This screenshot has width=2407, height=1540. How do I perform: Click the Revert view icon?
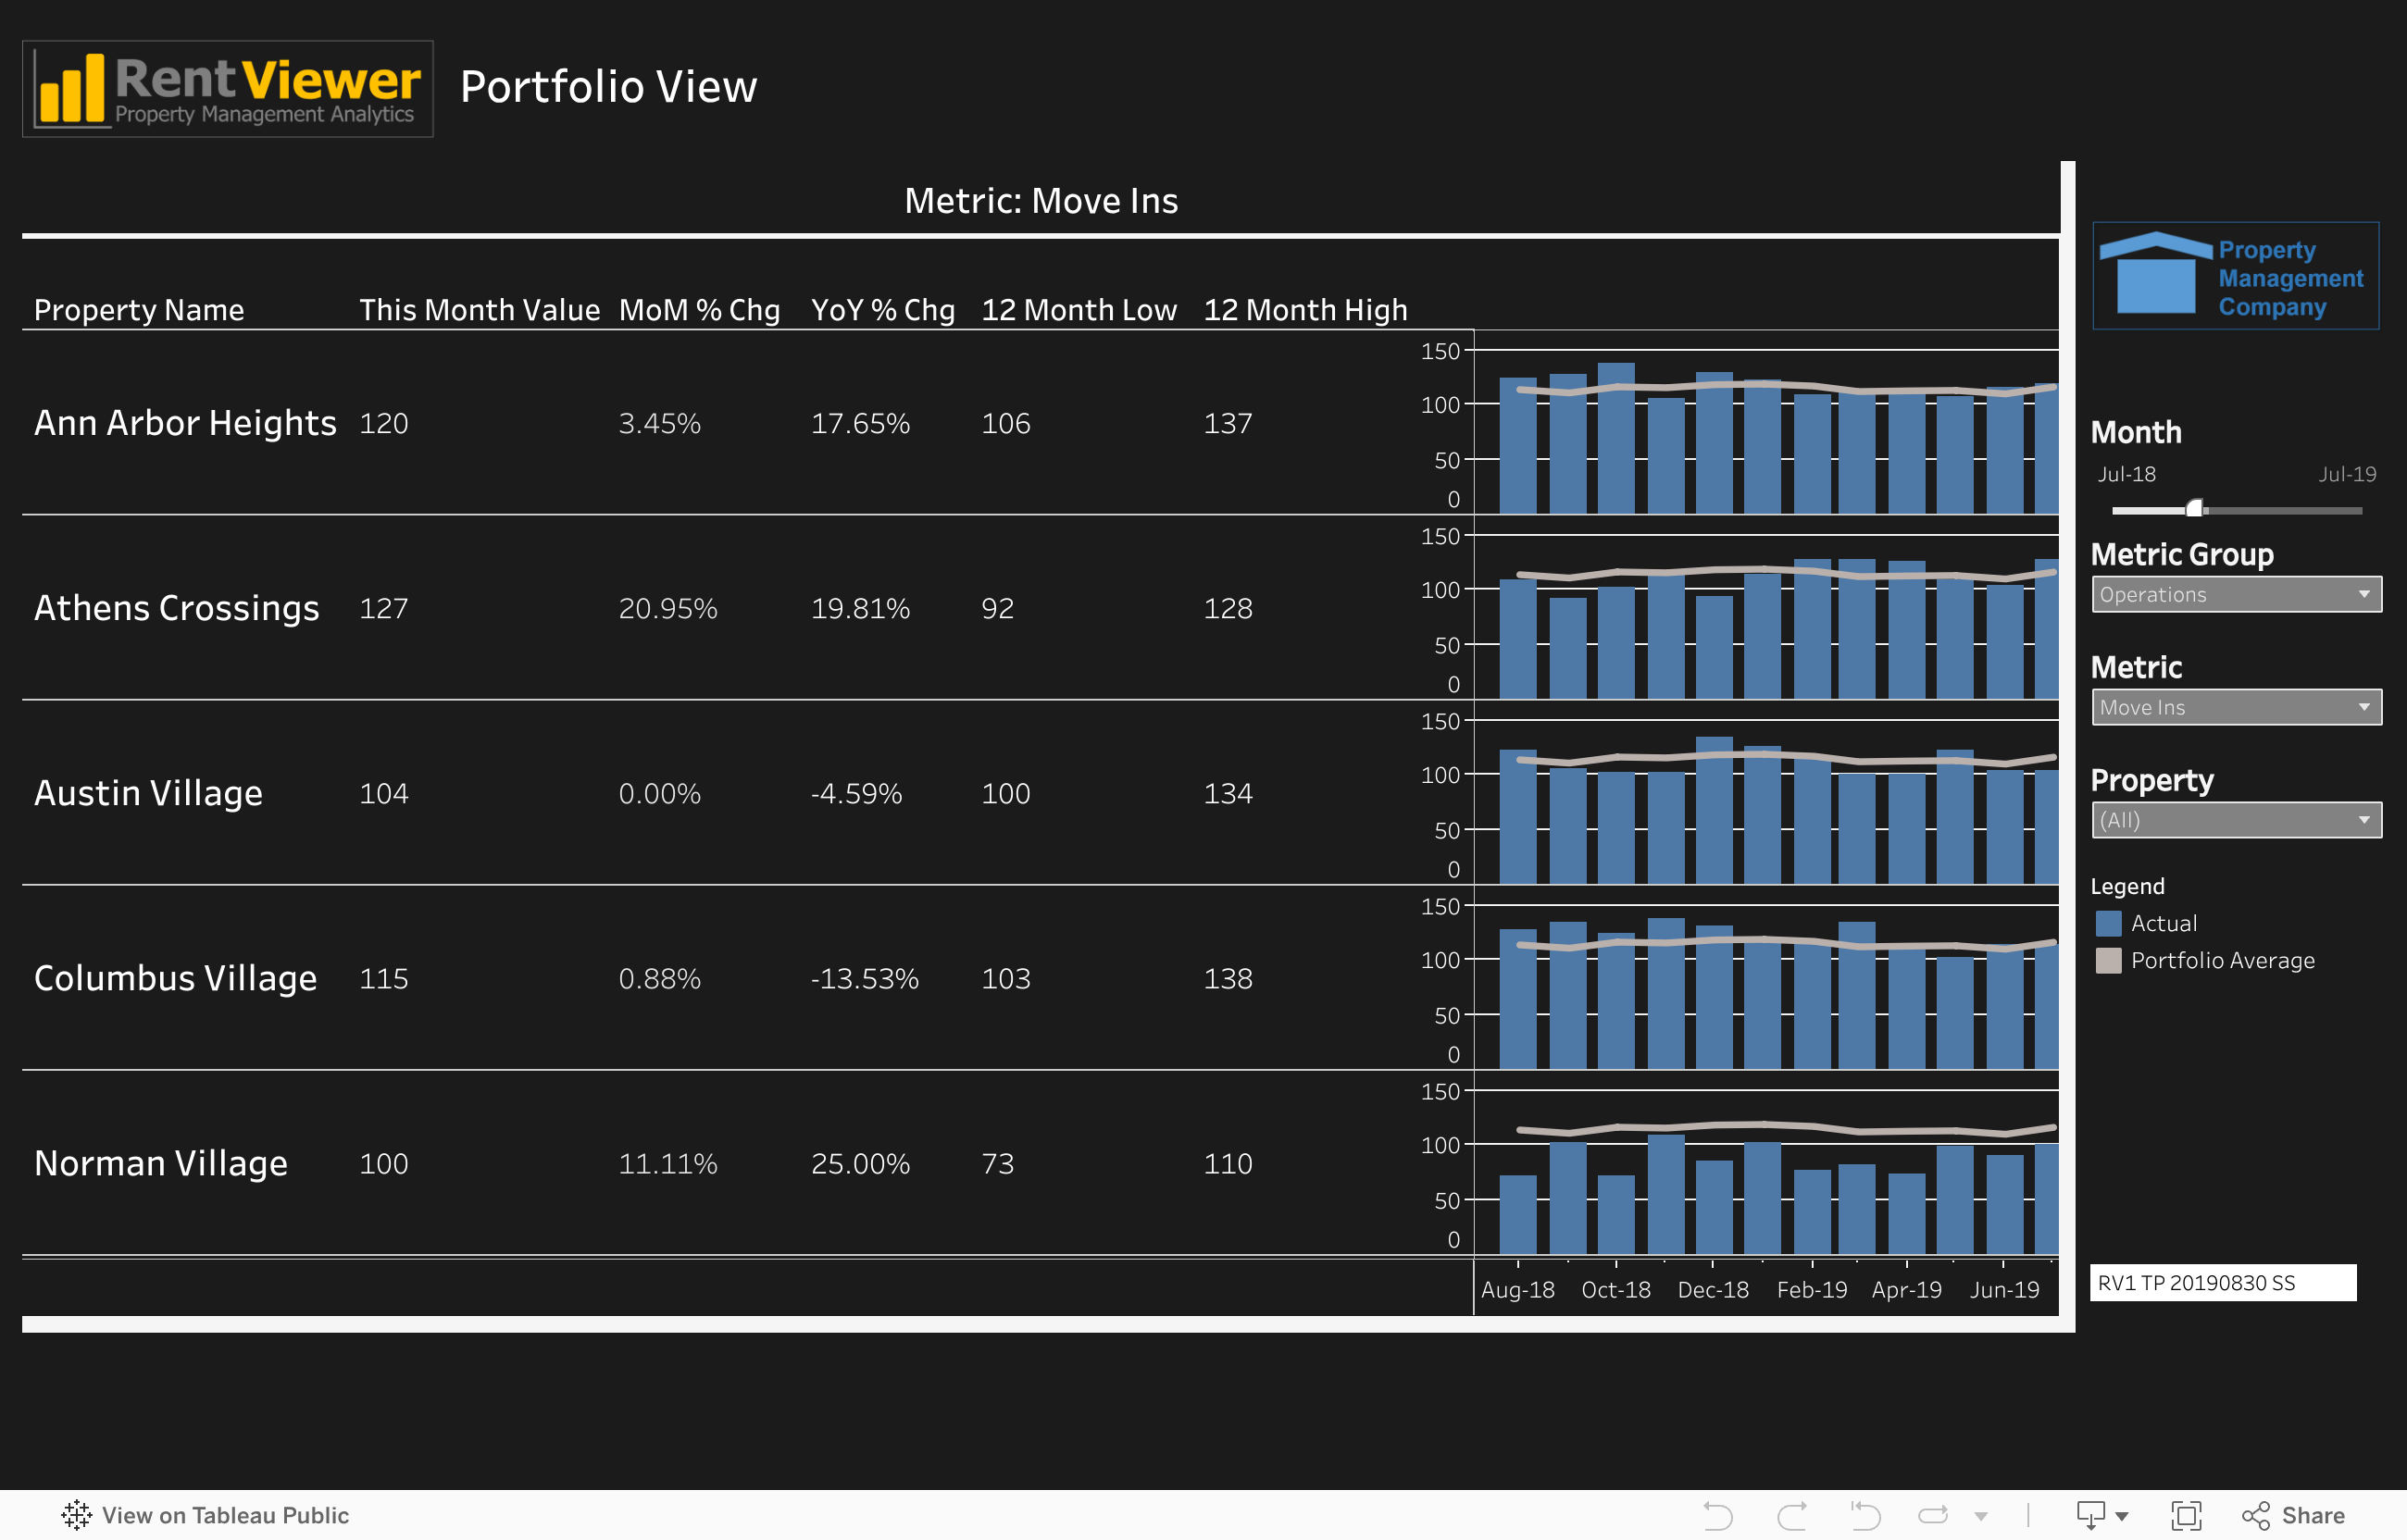click(x=1865, y=1515)
